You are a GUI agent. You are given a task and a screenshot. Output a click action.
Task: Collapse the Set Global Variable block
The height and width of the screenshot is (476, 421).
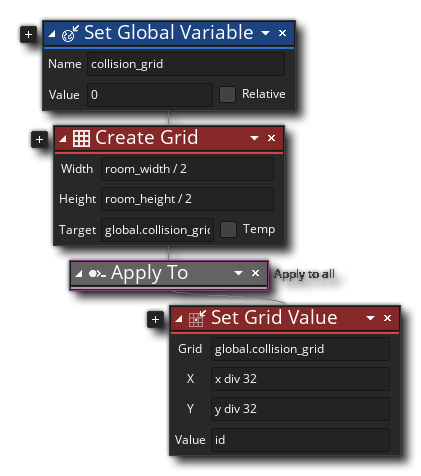point(52,33)
